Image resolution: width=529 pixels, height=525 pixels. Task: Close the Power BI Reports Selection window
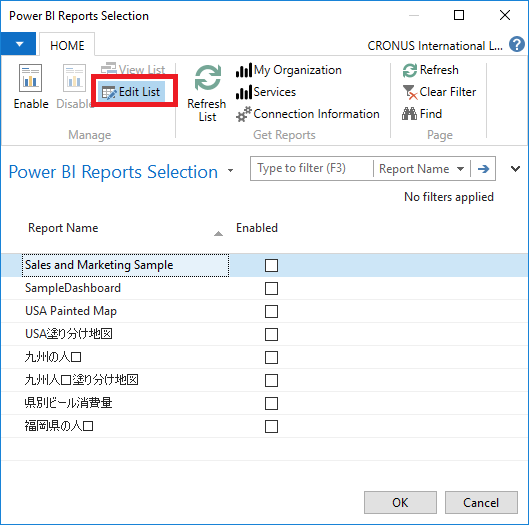coord(505,15)
